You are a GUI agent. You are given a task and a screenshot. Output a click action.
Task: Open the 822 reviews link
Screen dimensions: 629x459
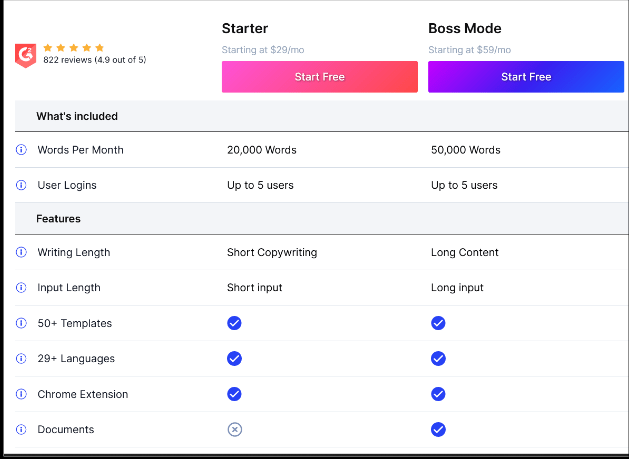95,60
